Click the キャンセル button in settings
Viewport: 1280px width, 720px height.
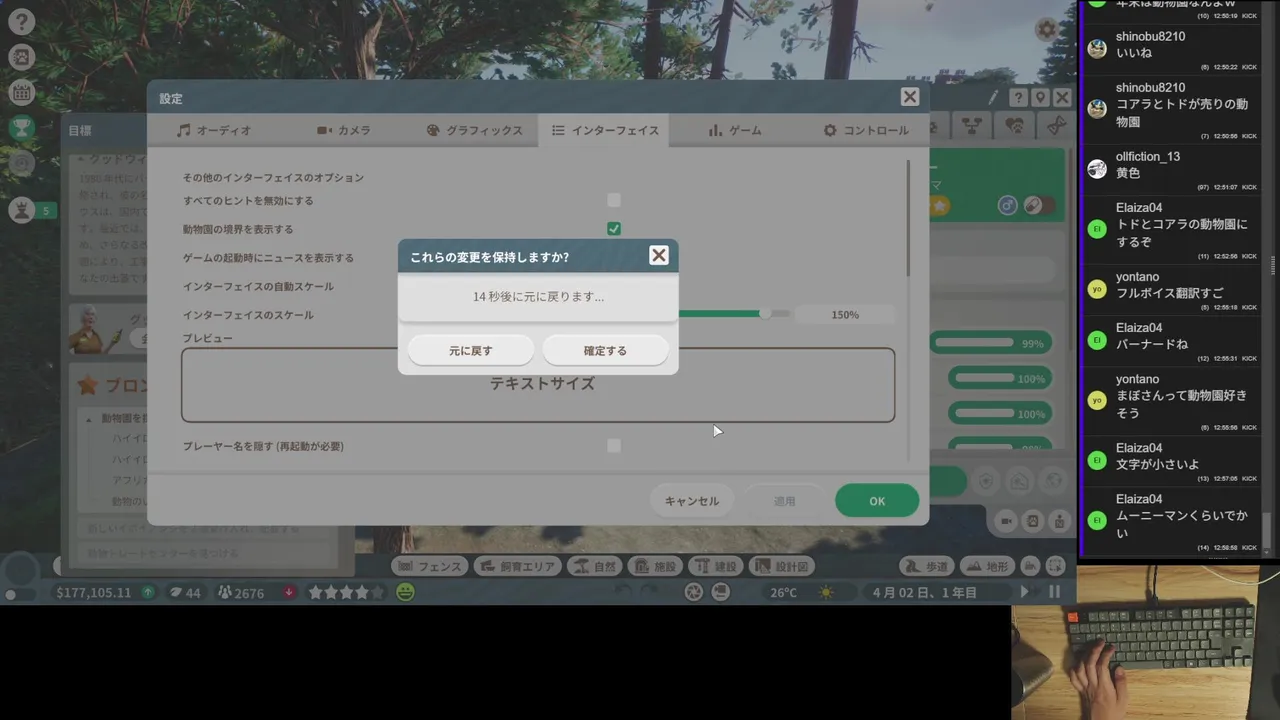[x=691, y=501]
